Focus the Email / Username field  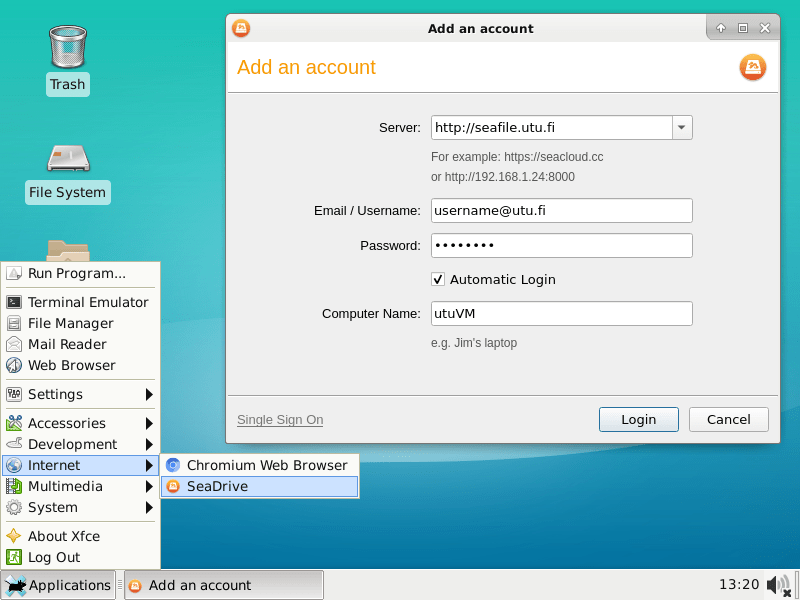pos(562,211)
